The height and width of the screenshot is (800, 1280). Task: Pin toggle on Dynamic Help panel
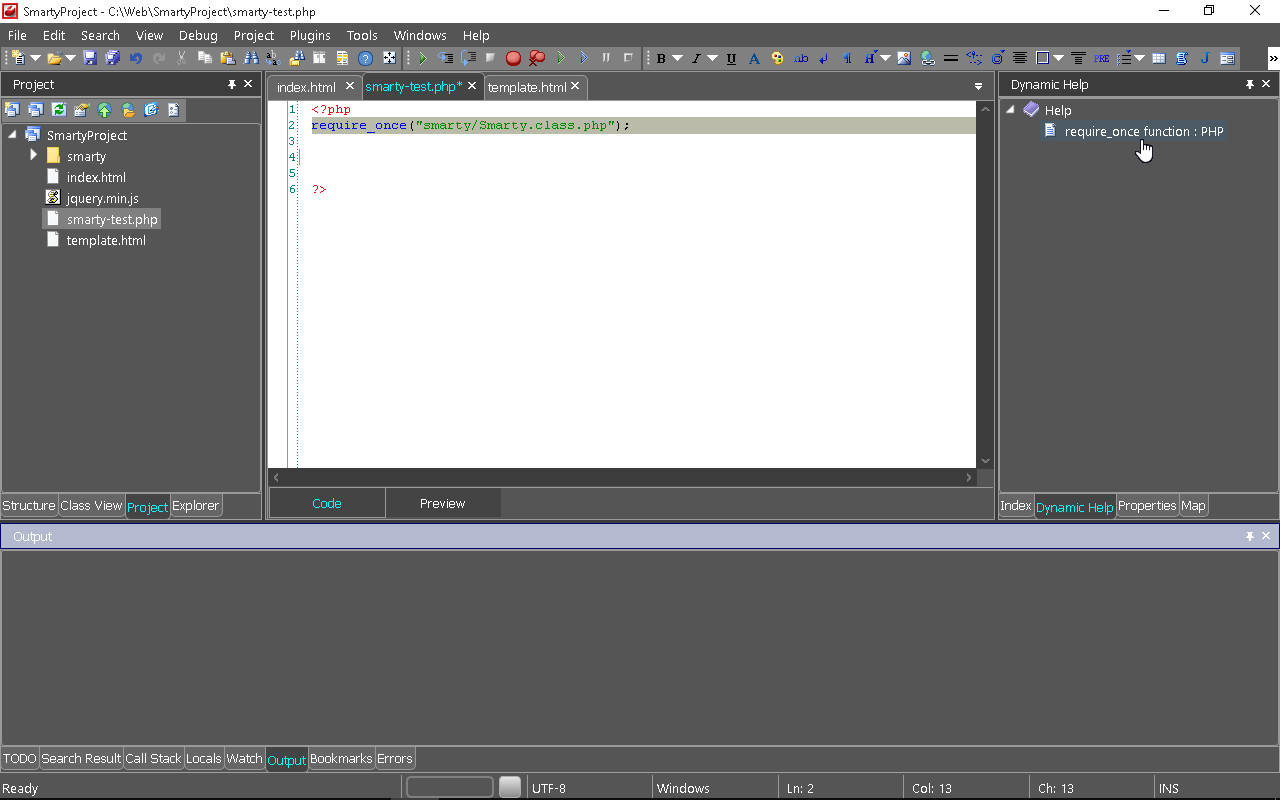click(1249, 84)
